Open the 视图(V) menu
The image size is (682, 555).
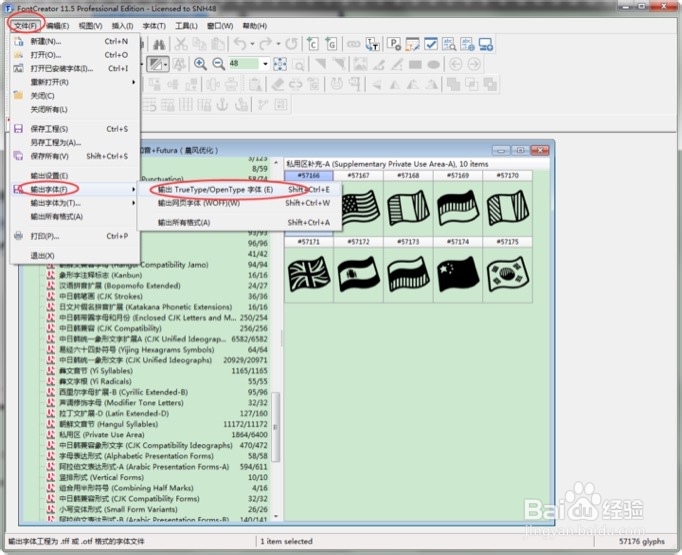coord(90,26)
